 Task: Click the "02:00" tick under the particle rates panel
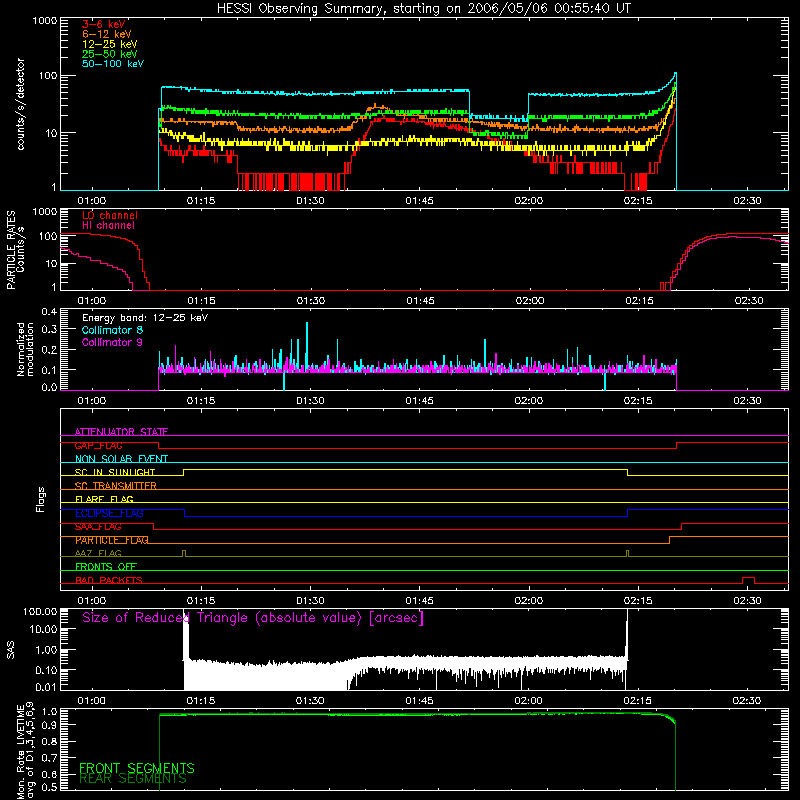(530, 301)
